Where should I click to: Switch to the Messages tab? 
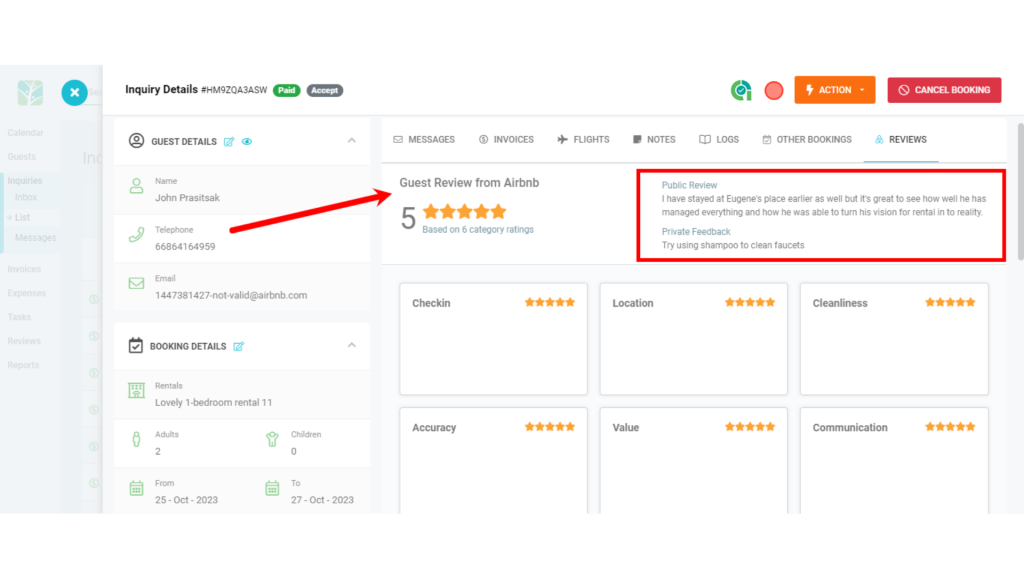pyautogui.click(x=424, y=140)
